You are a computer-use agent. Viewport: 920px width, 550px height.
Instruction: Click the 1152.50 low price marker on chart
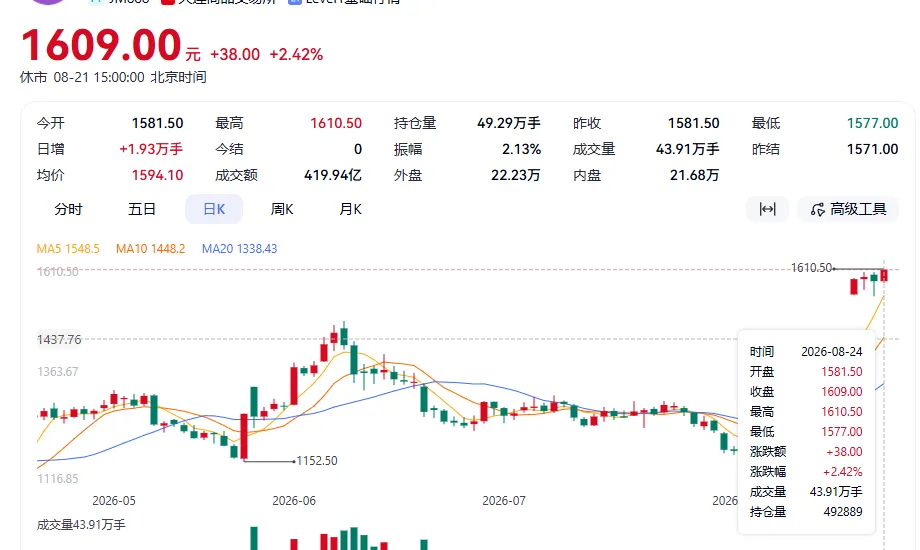click(317, 461)
